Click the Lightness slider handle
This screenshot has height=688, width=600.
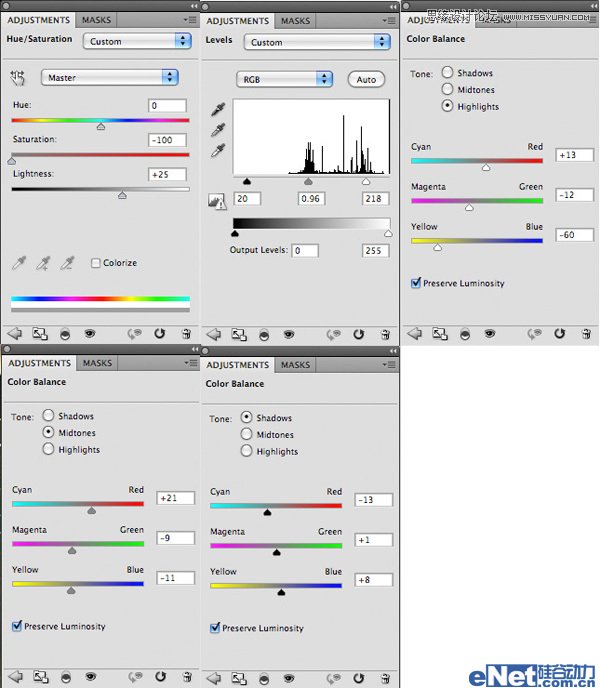122,195
